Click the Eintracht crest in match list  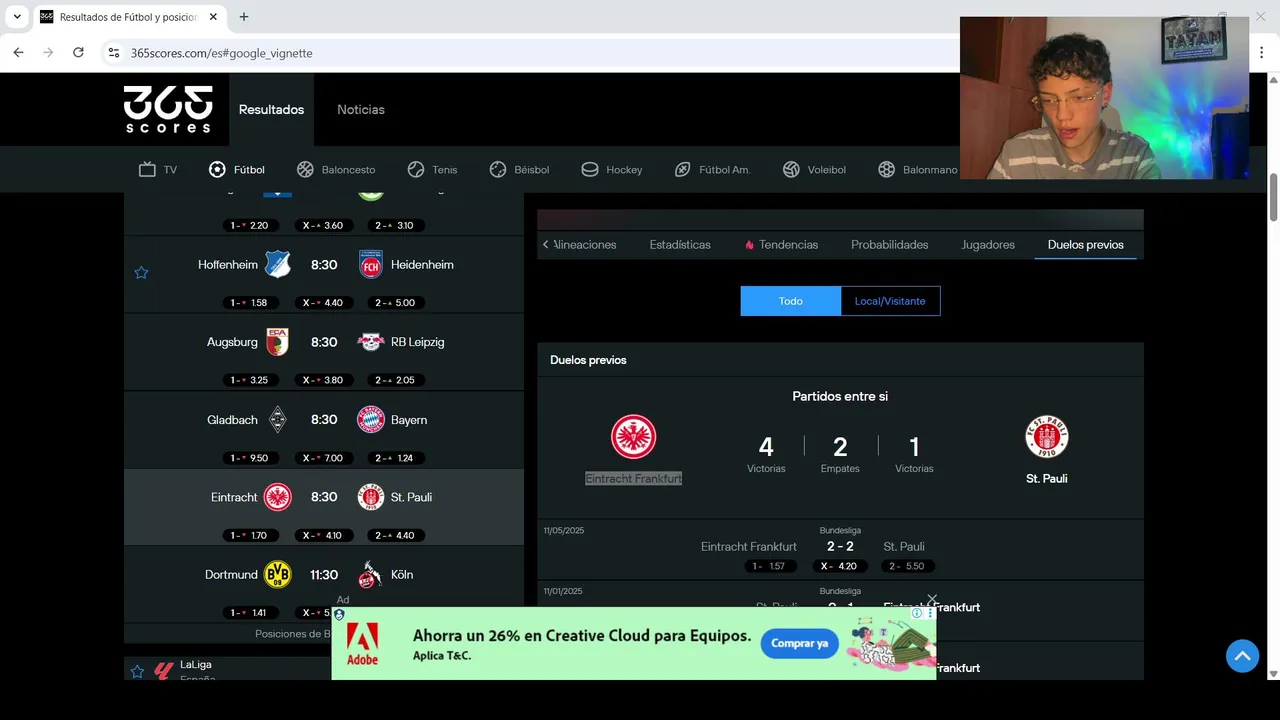tap(277, 497)
